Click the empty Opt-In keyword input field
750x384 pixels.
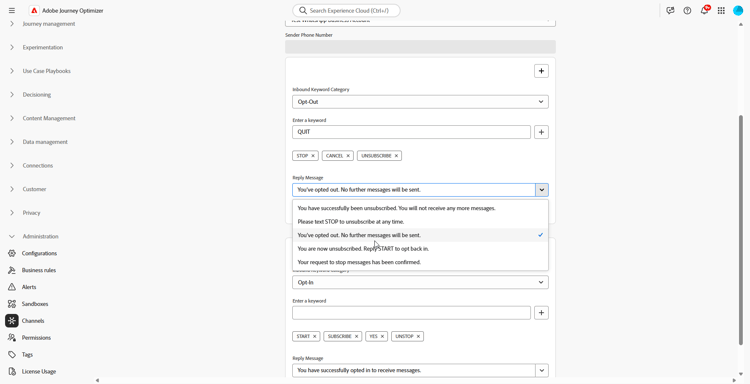click(x=411, y=313)
